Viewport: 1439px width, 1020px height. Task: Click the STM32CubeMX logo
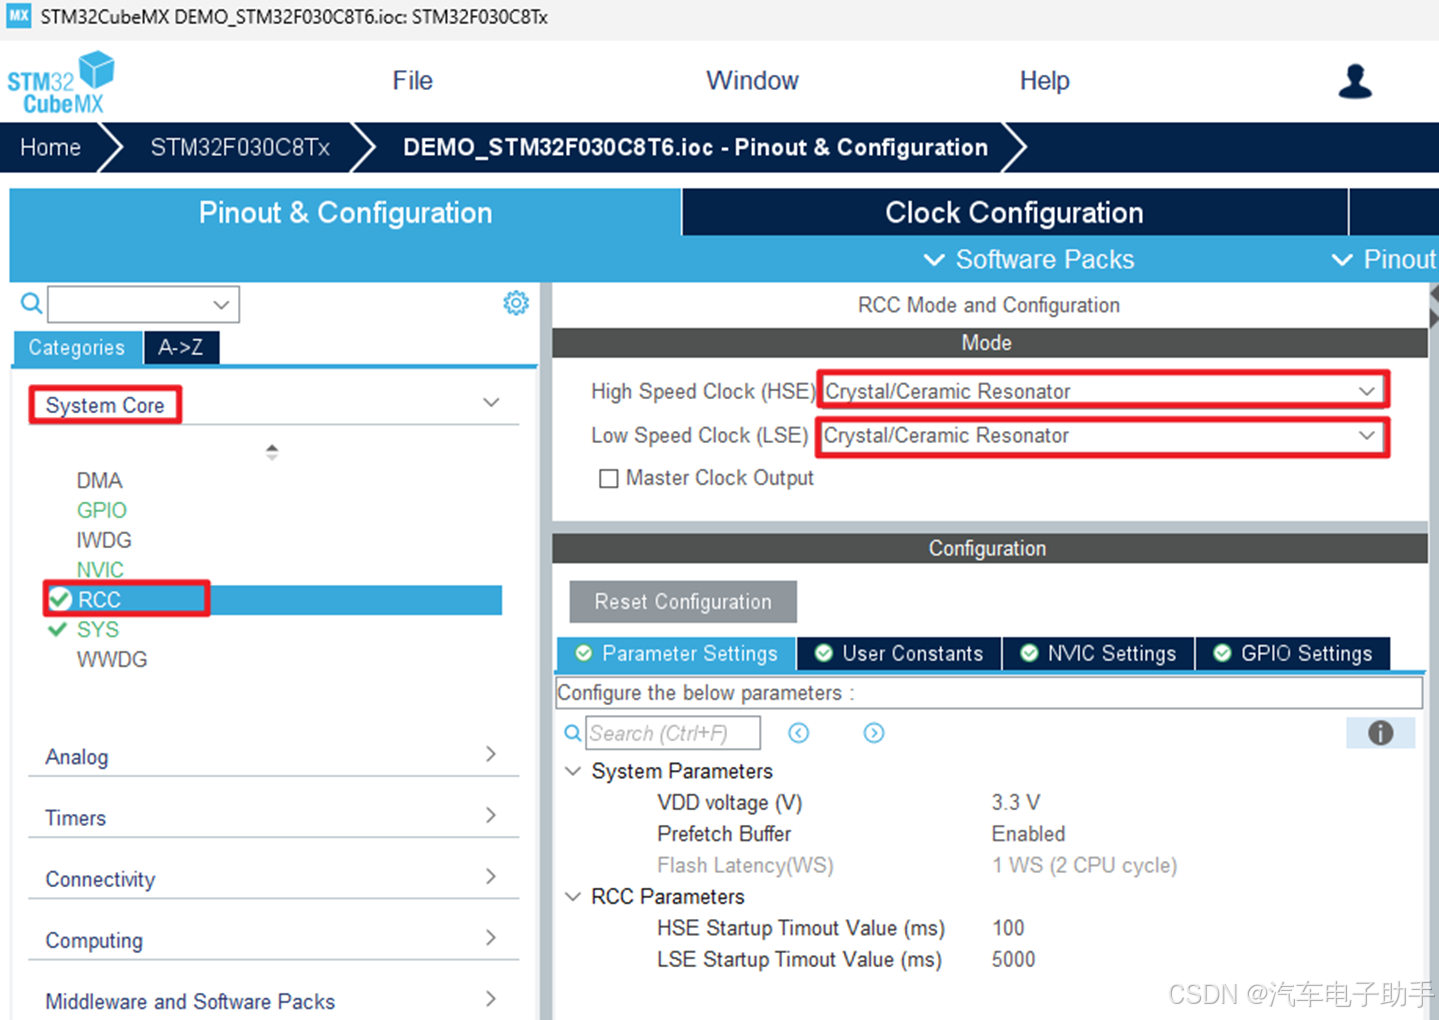[60, 81]
